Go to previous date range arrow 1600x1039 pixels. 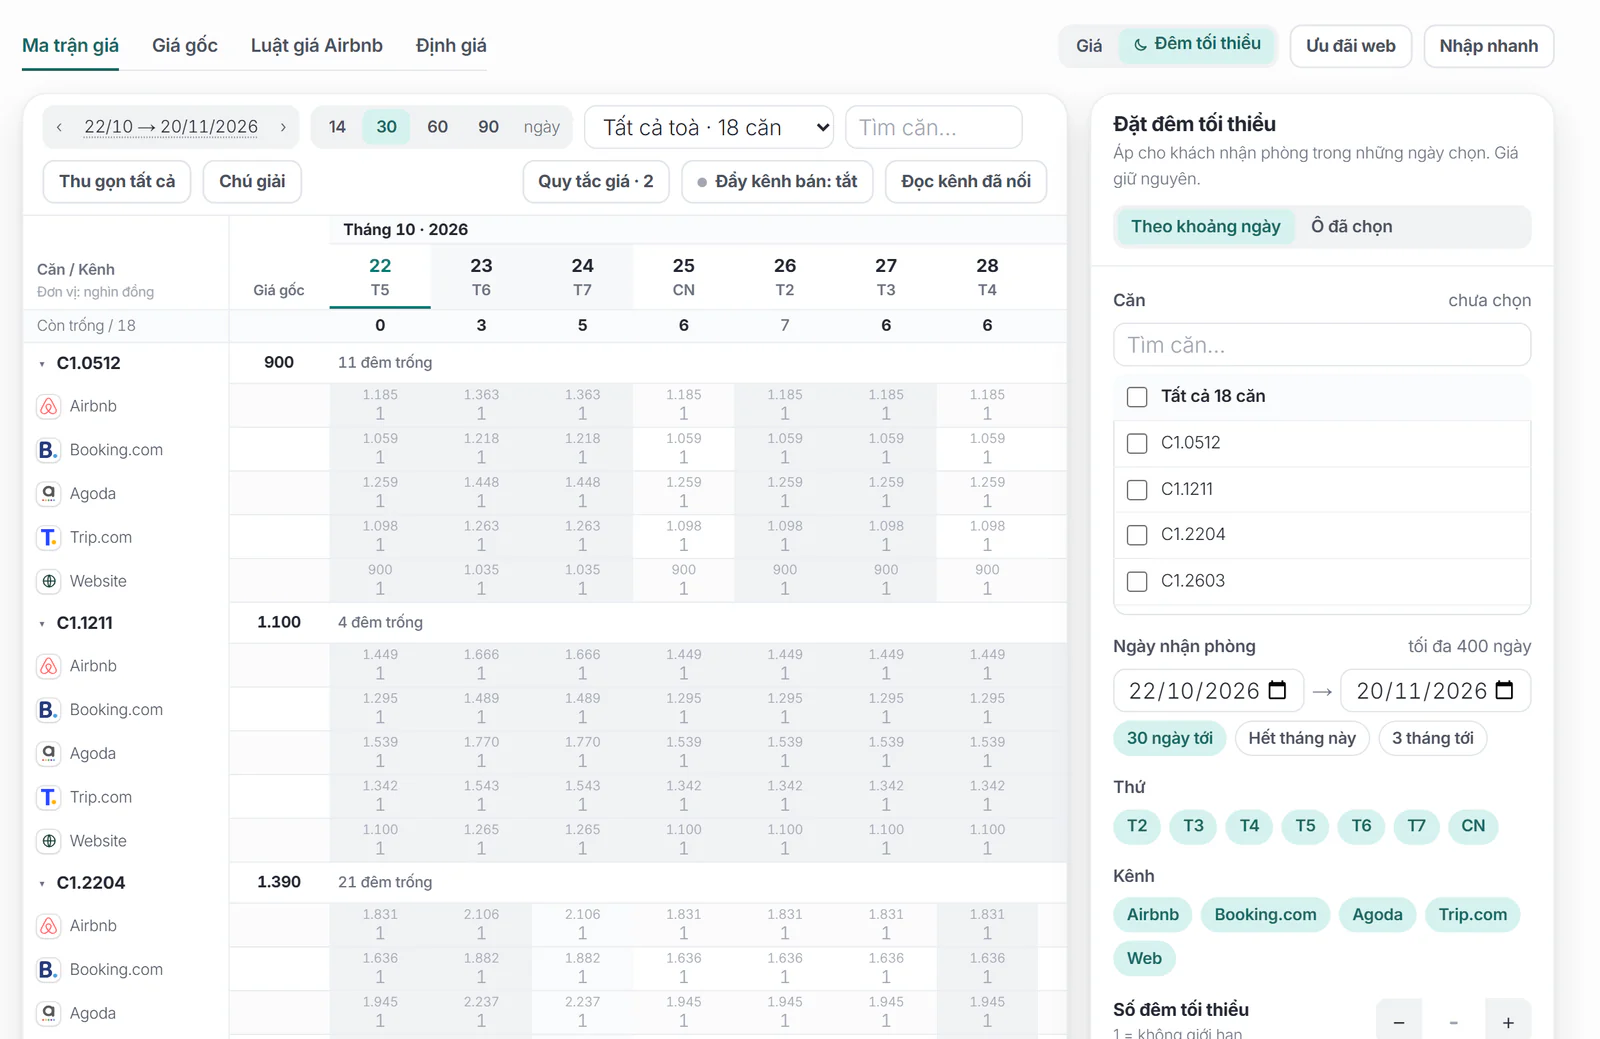point(59,127)
